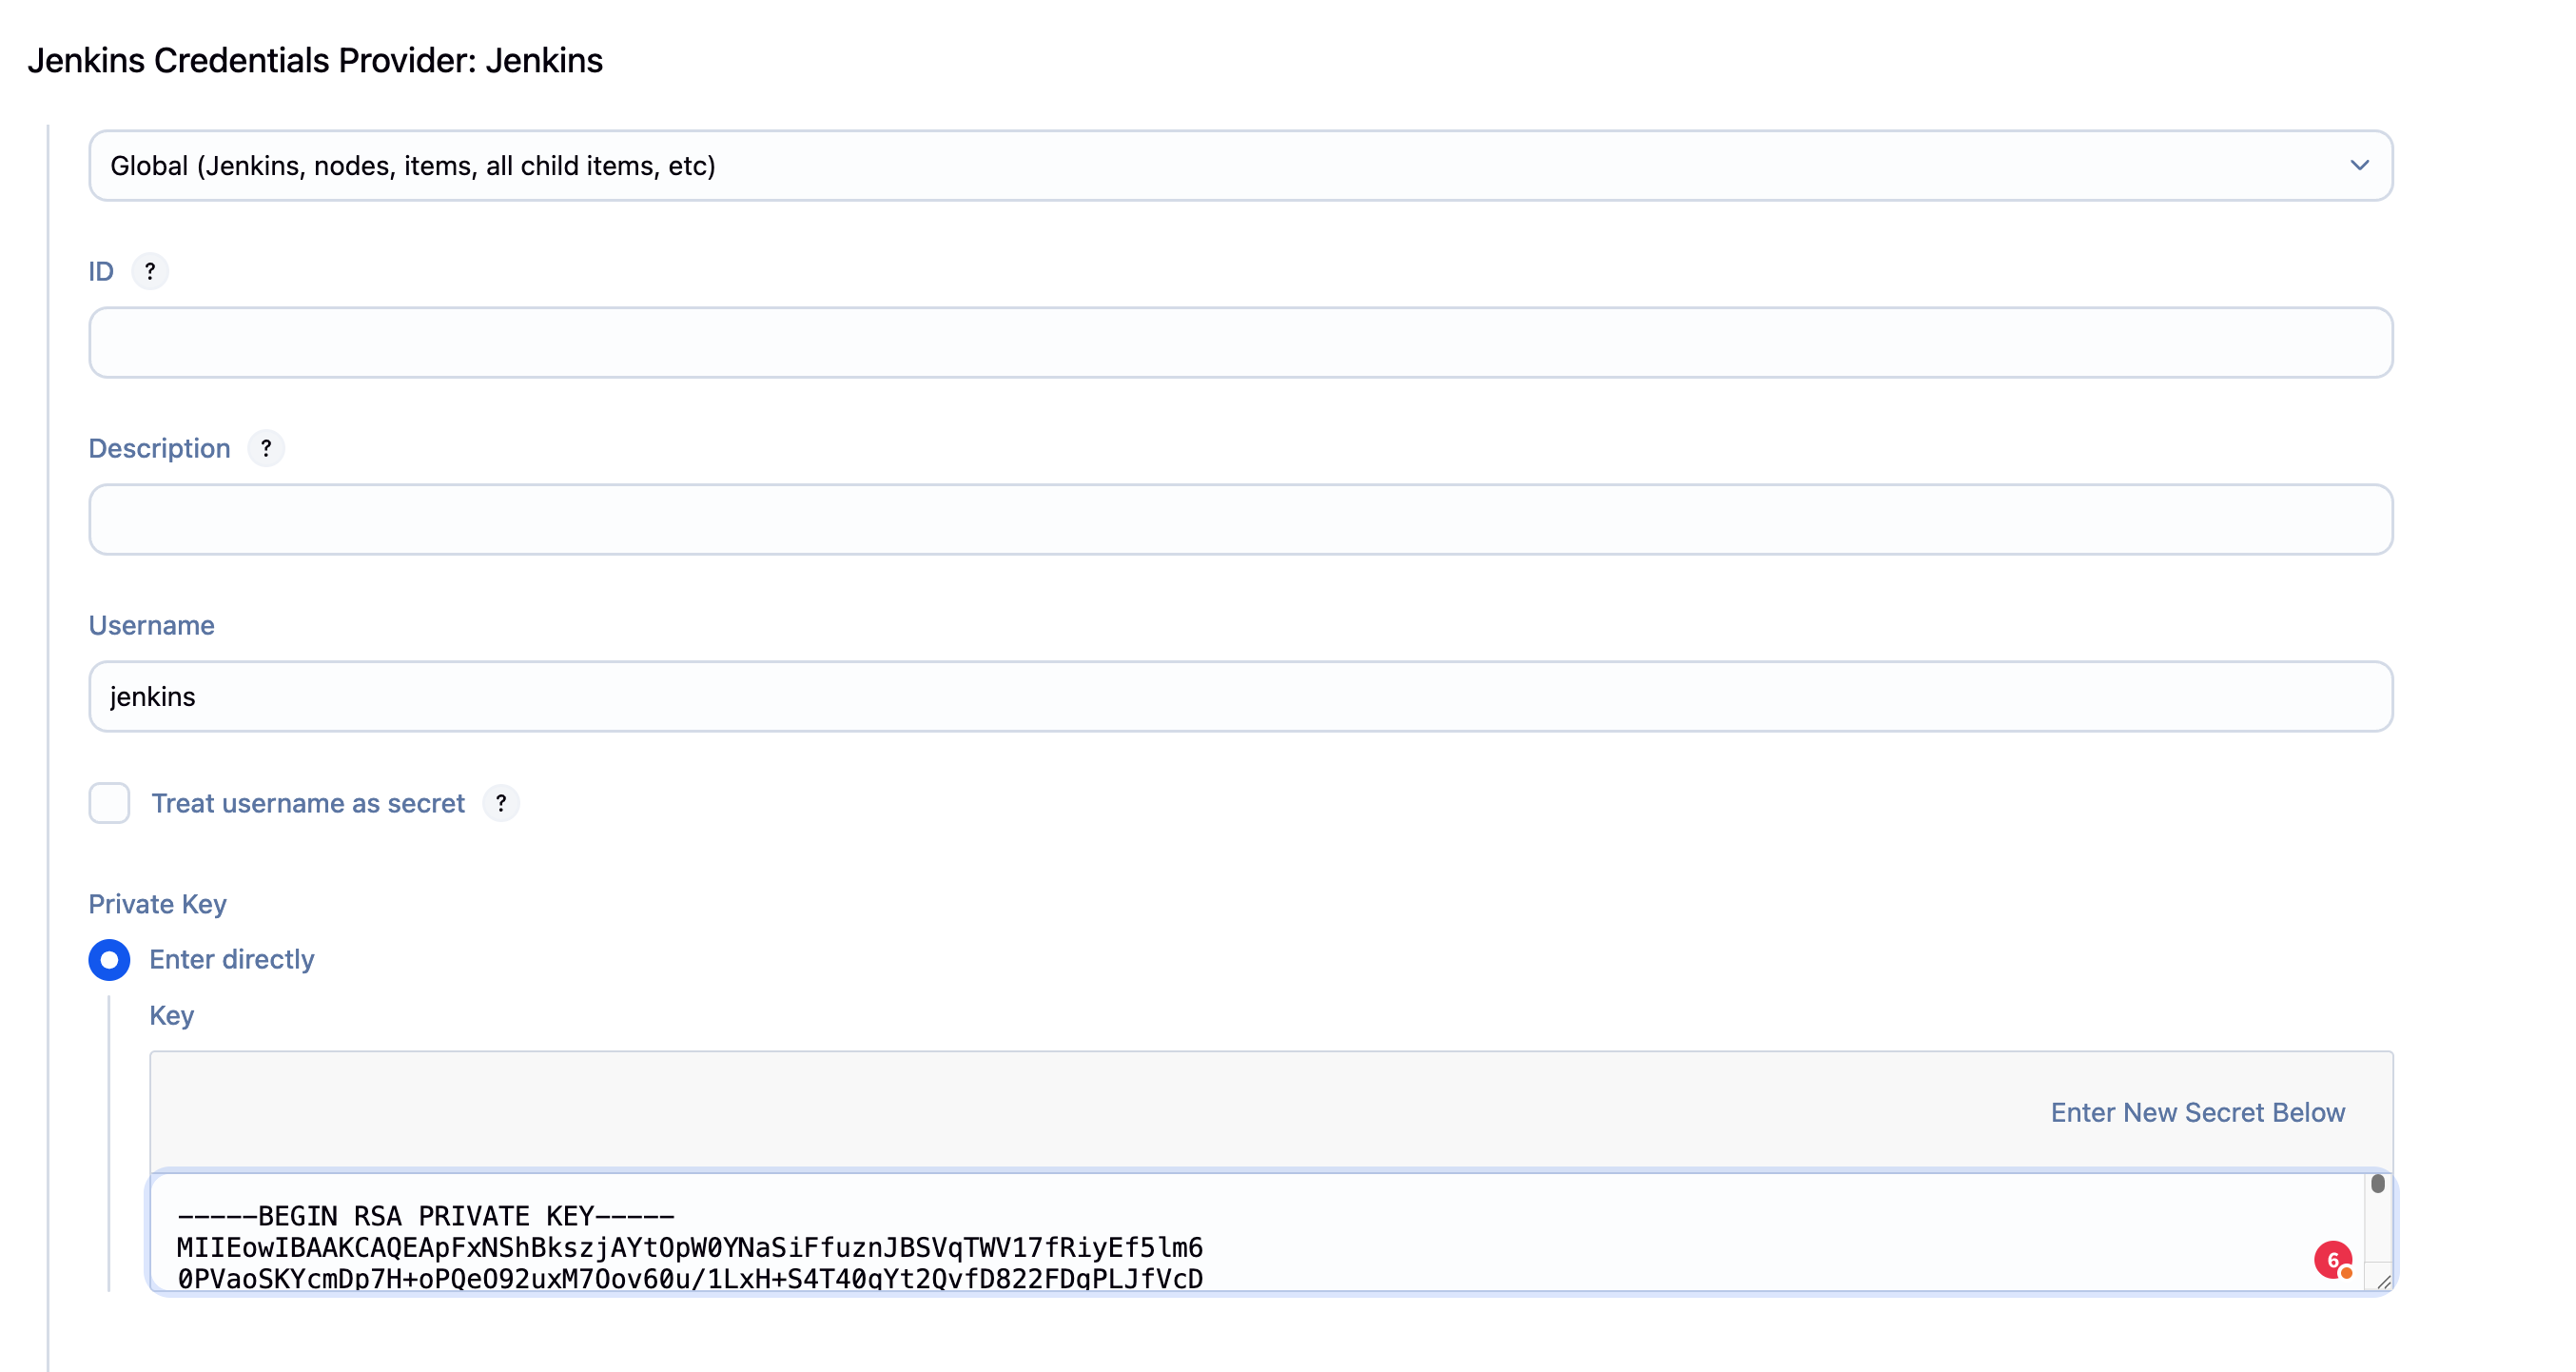The width and height of the screenshot is (2576, 1372).
Task: Enable Treat username as secret checkbox
Action: click(109, 803)
